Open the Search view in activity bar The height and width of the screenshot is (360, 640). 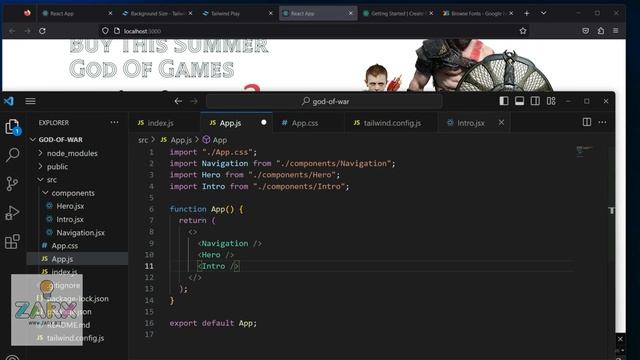click(x=12, y=155)
